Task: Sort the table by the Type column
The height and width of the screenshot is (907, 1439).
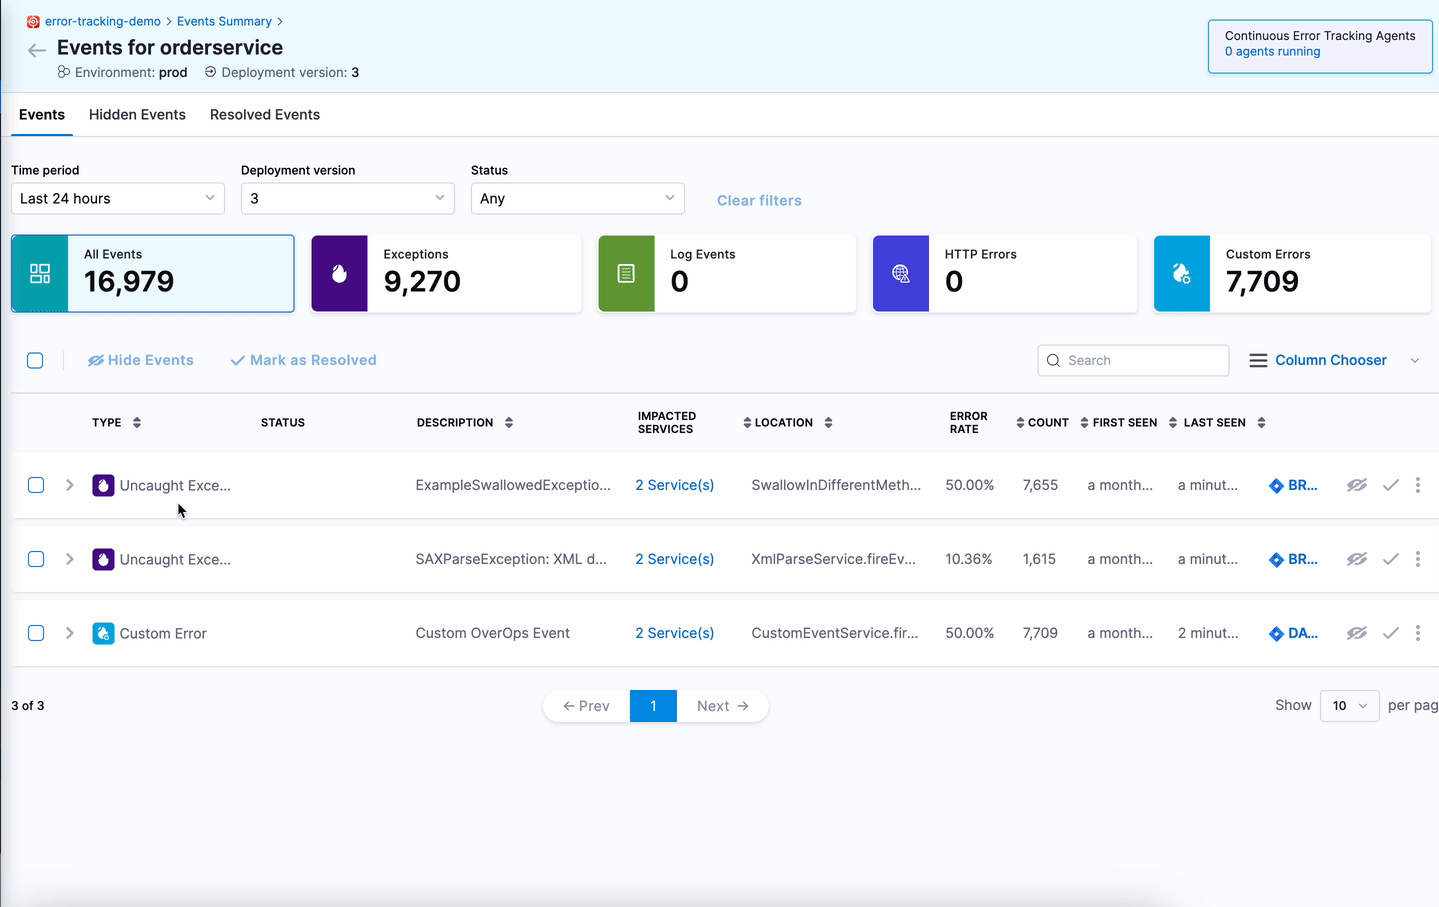Action: coord(137,423)
